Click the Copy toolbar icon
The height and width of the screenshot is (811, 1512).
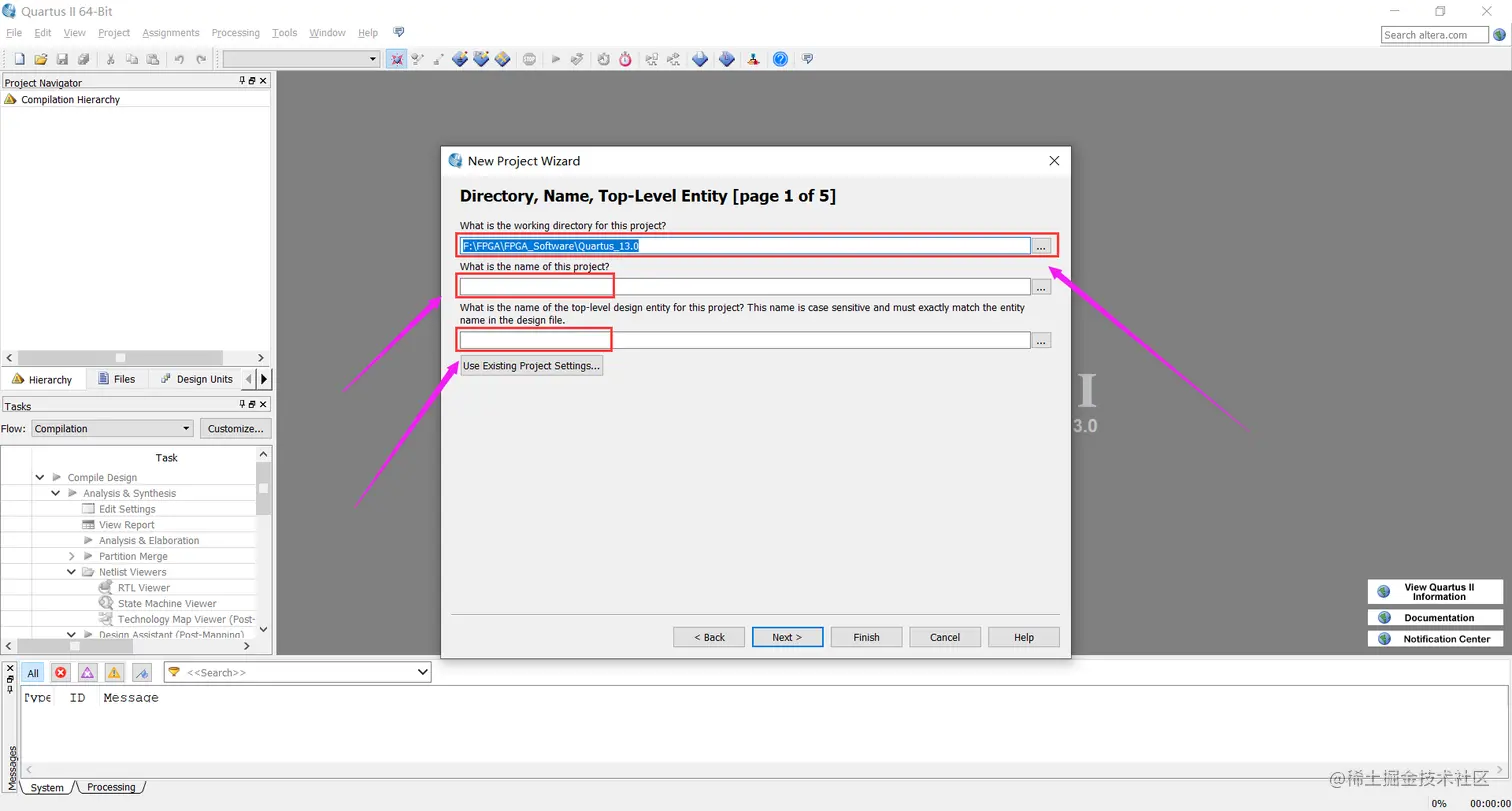tap(131, 59)
